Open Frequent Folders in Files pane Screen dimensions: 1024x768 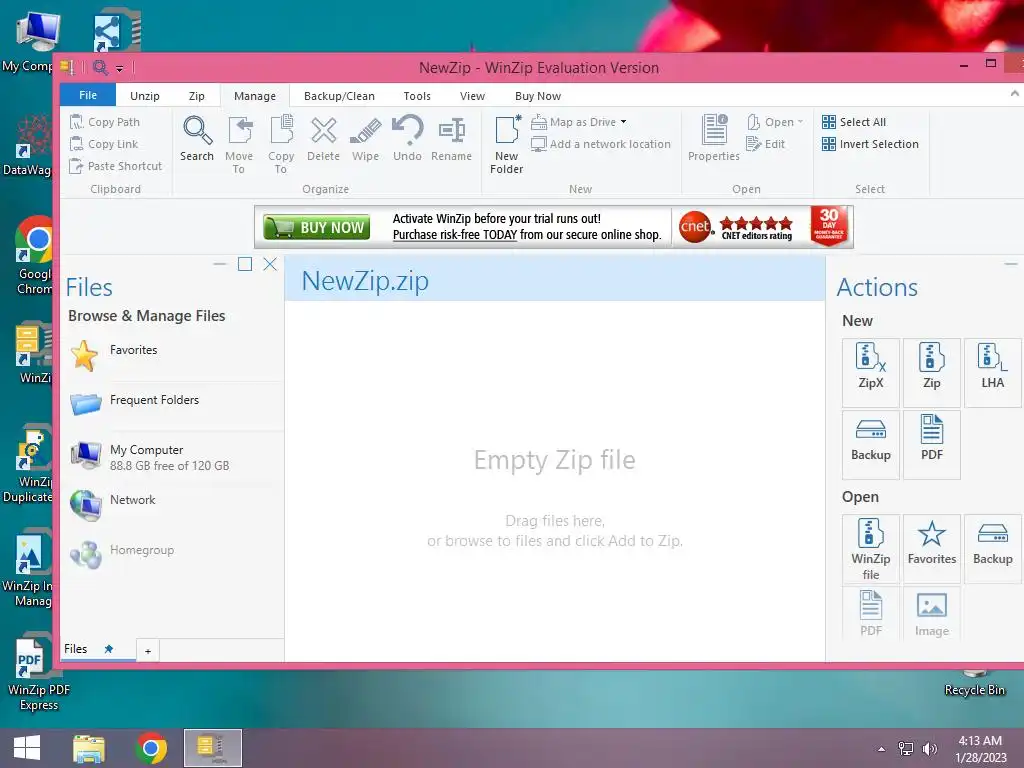coord(174,405)
